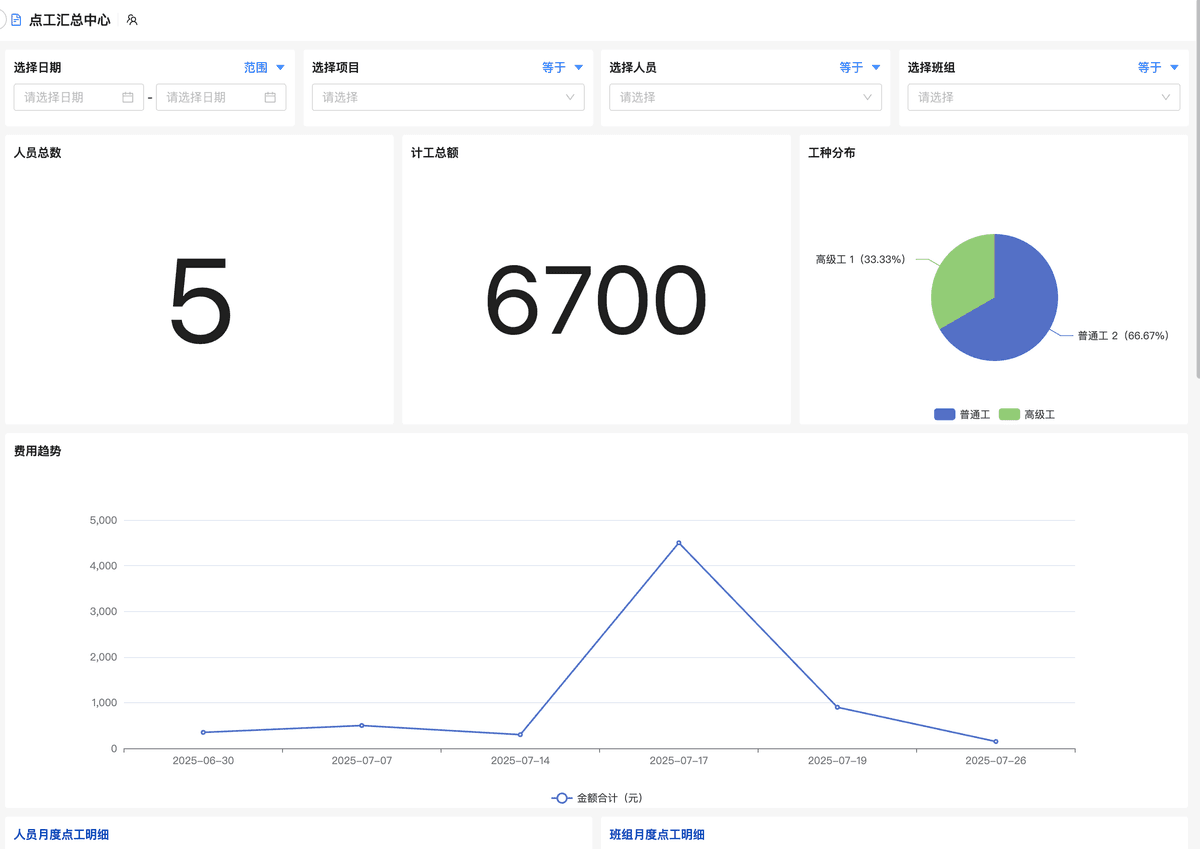
Task: Open the 人员月度点工明细 section title
Action: tap(60, 834)
